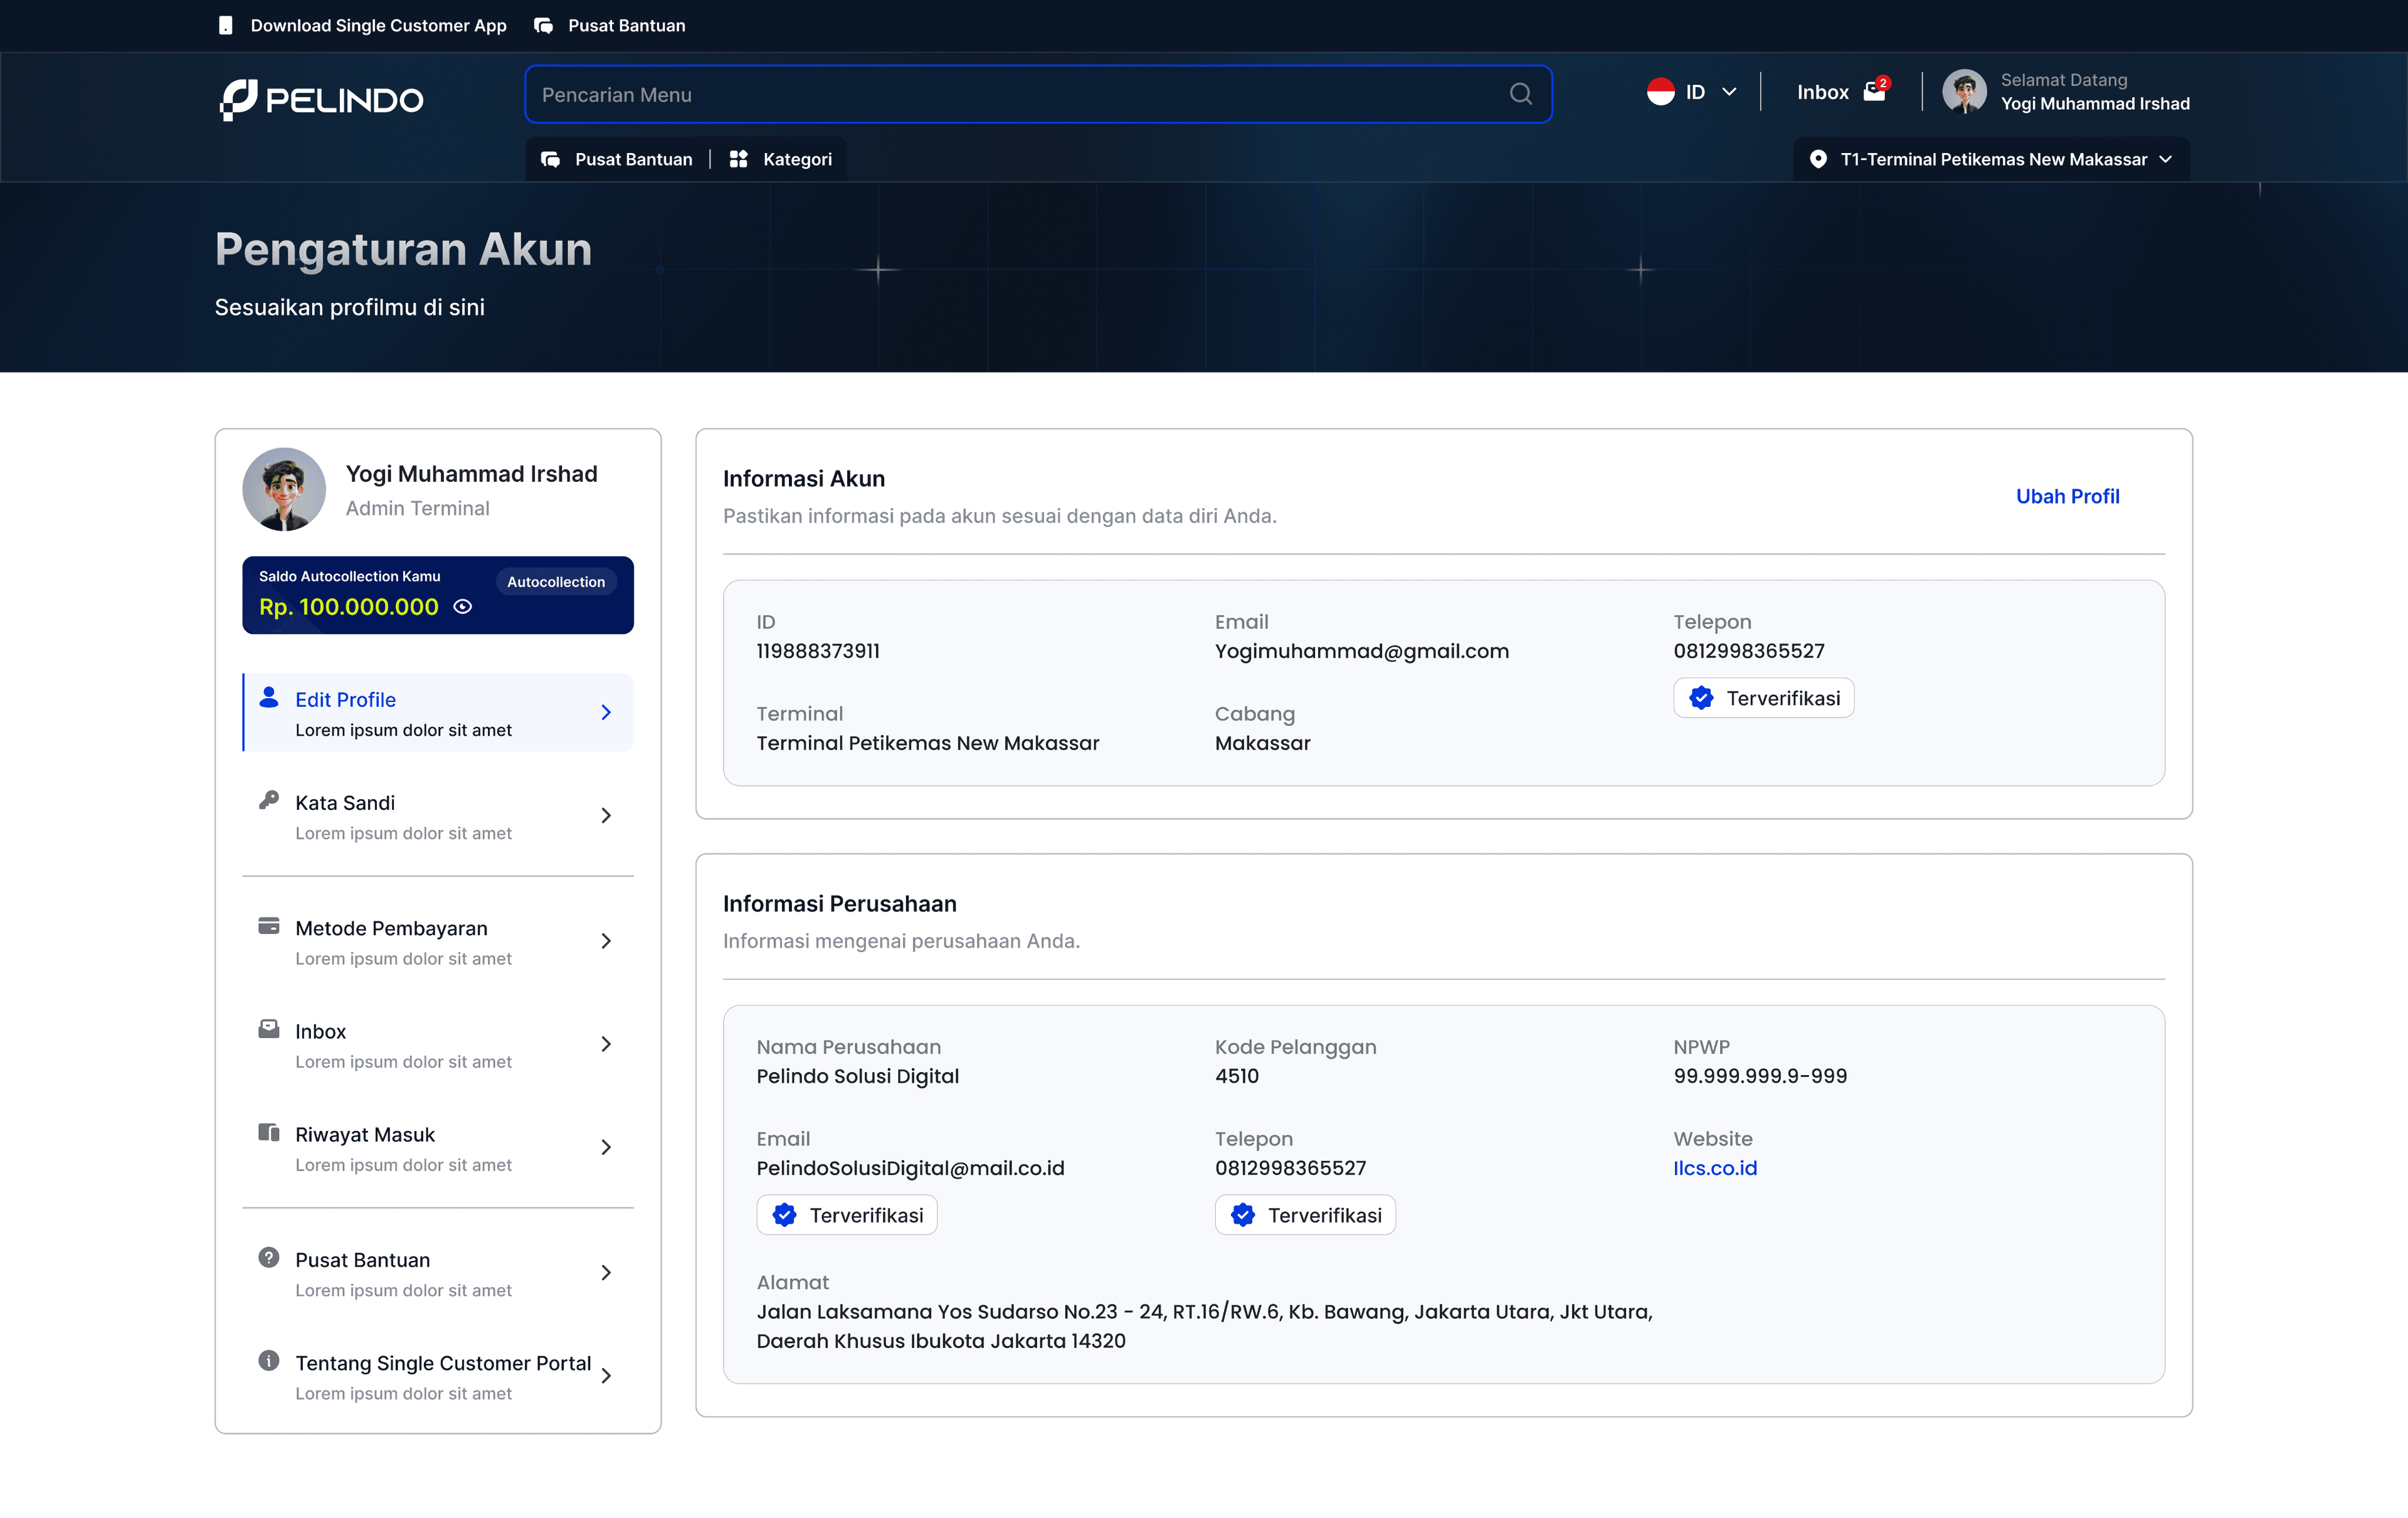Click the chevron on Riwayat Masuk row
Screen dimensions: 2408x1518
tap(606, 1147)
